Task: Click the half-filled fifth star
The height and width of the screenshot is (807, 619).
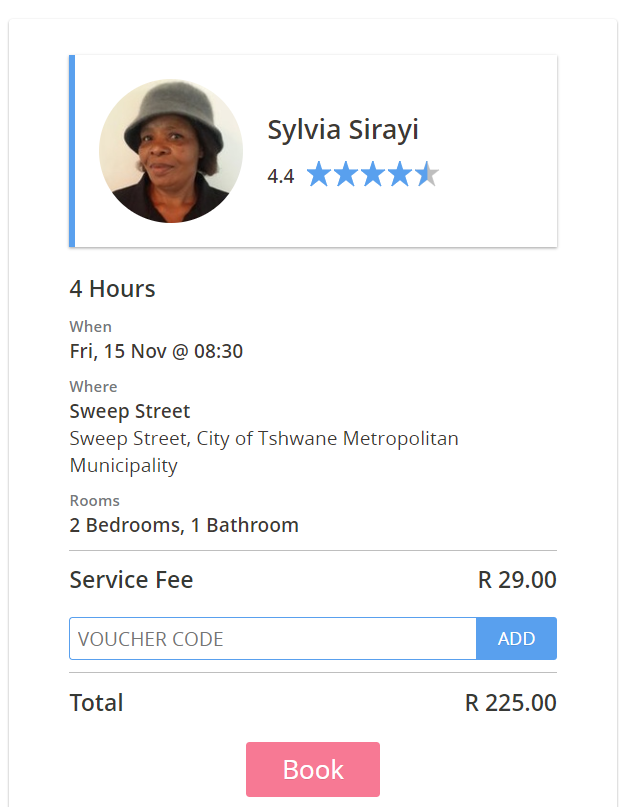Action: pos(426,174)
